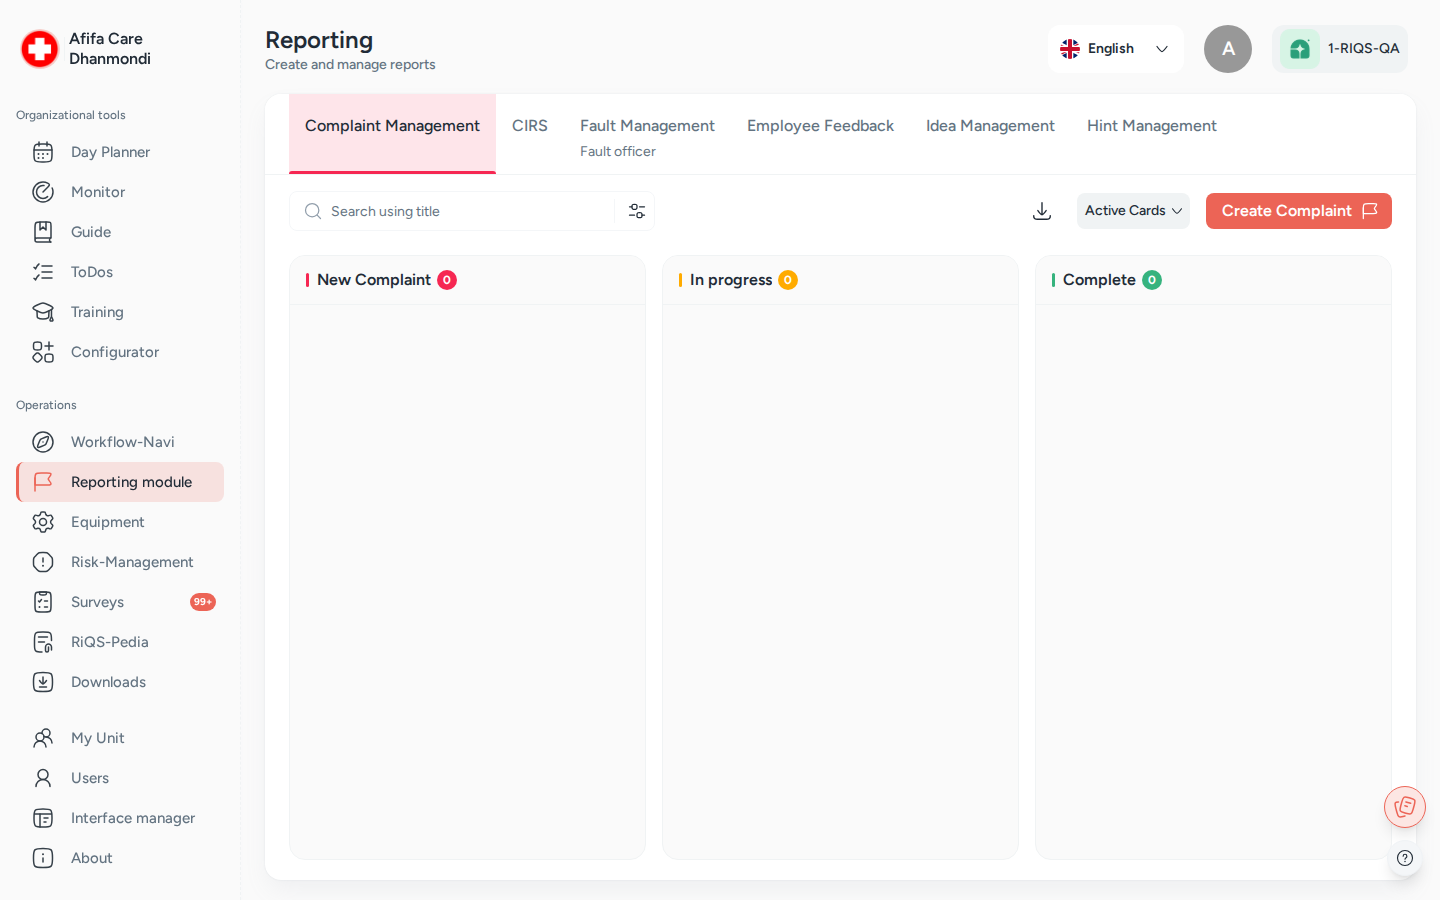Open the Active Cards dropdown
The height and width of the screenshot is (900, 1440).
point(1133,211)
